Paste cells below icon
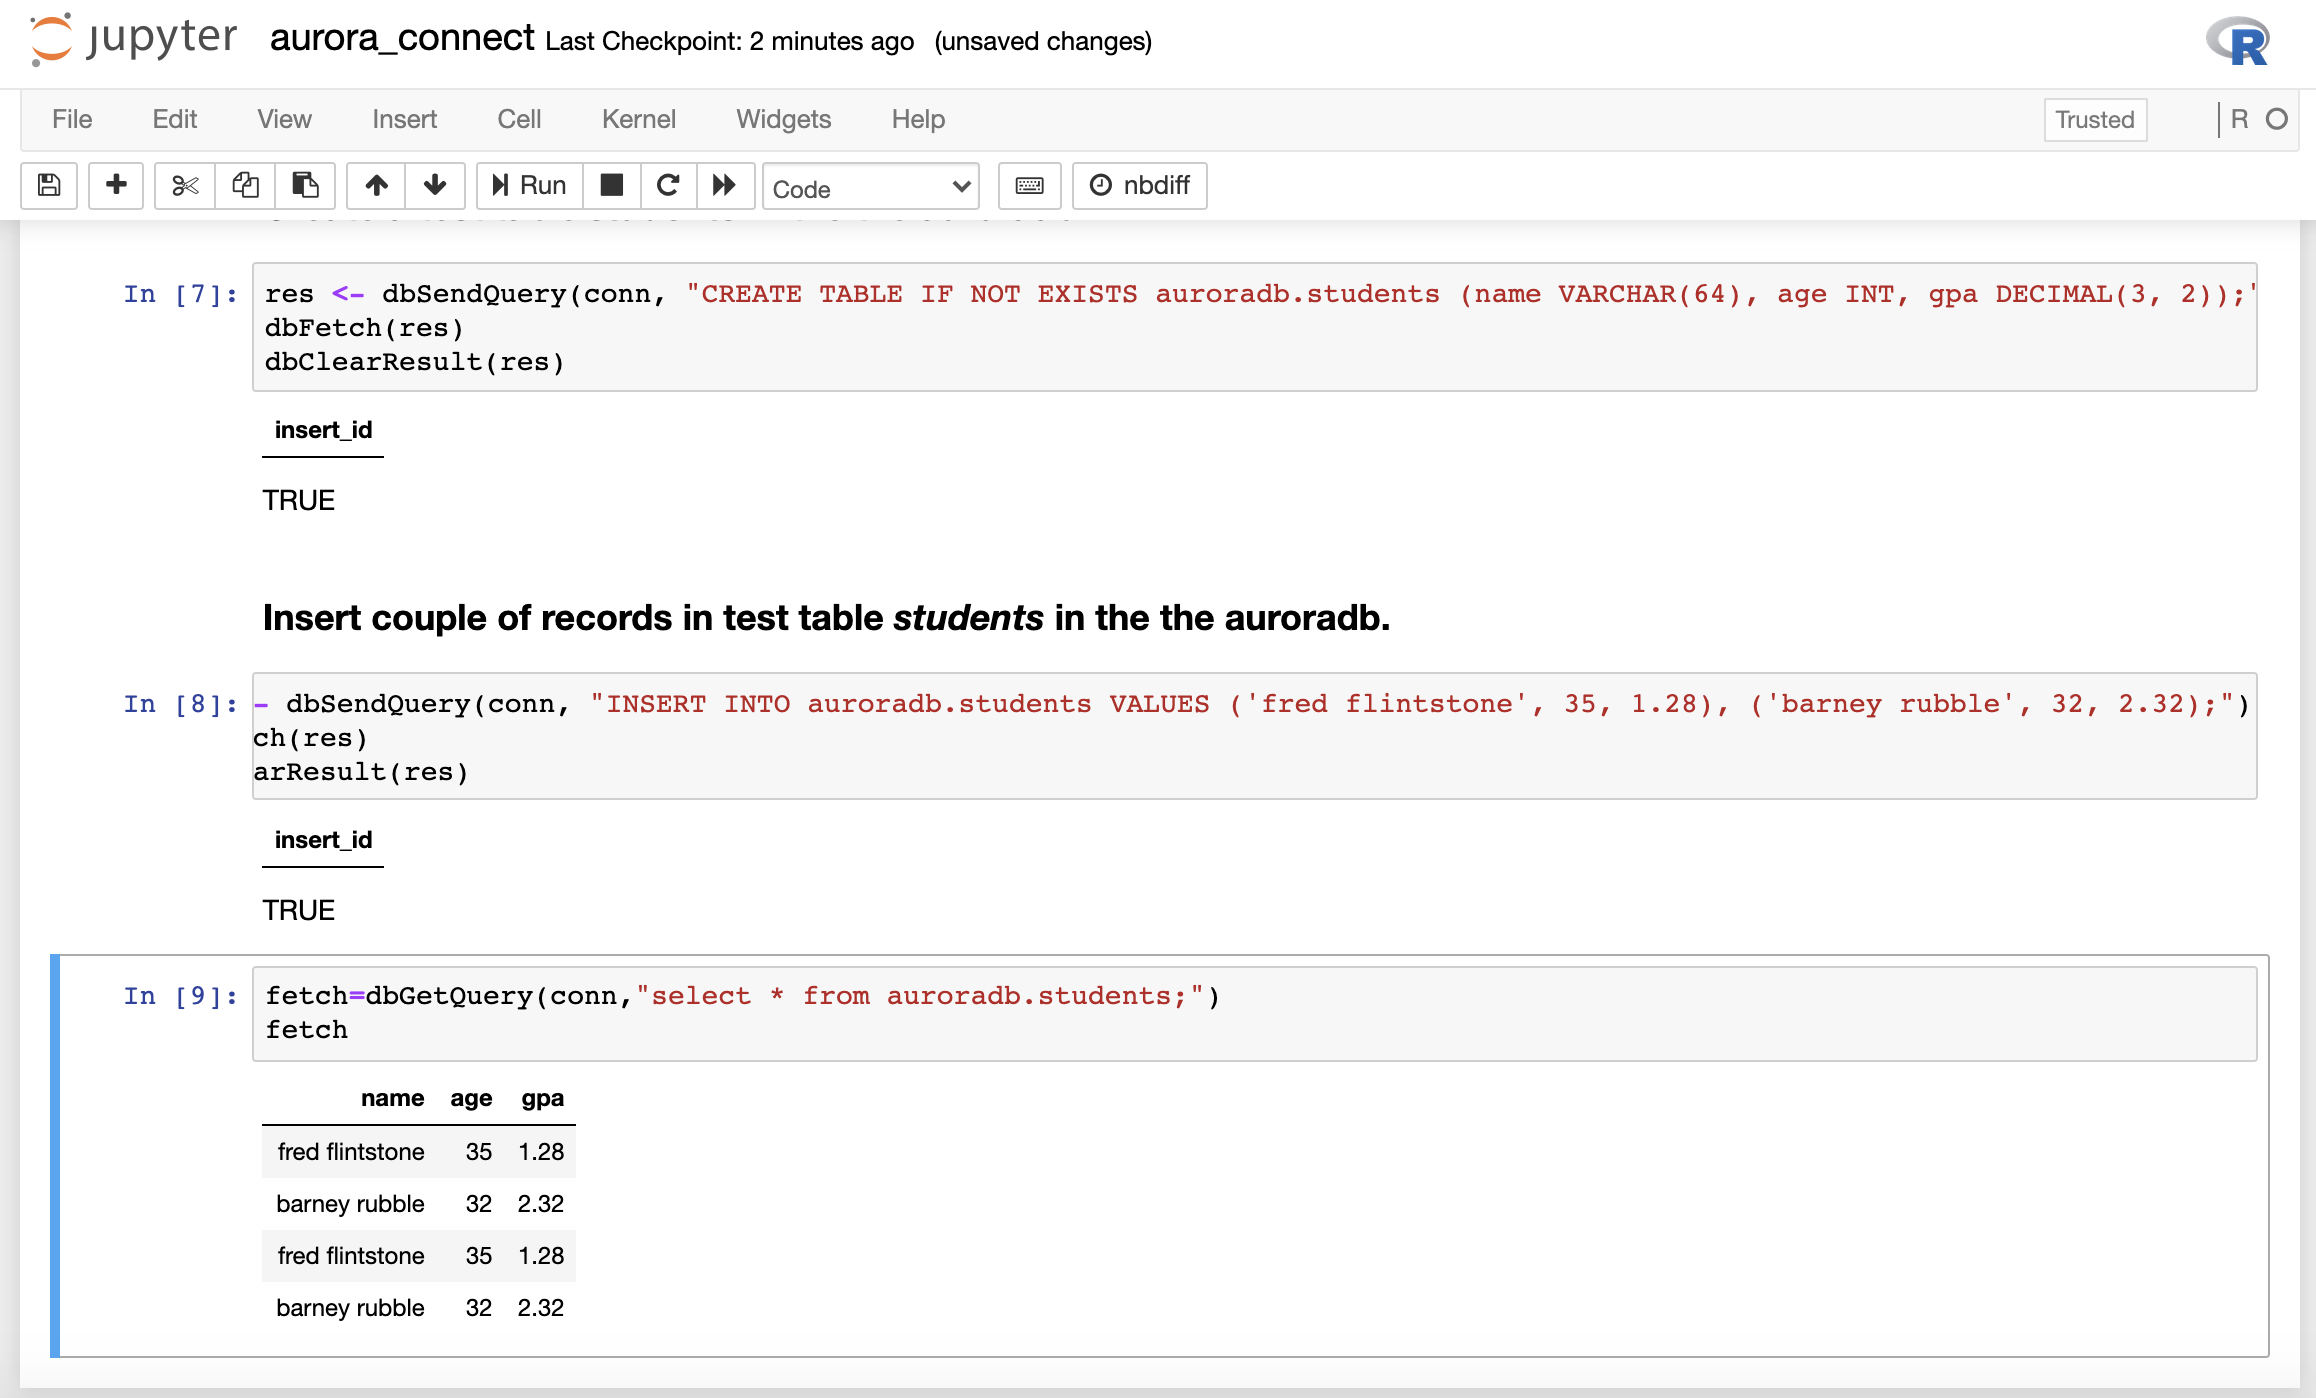The height and width of the screenshot is (1398, 2316). 305,186
